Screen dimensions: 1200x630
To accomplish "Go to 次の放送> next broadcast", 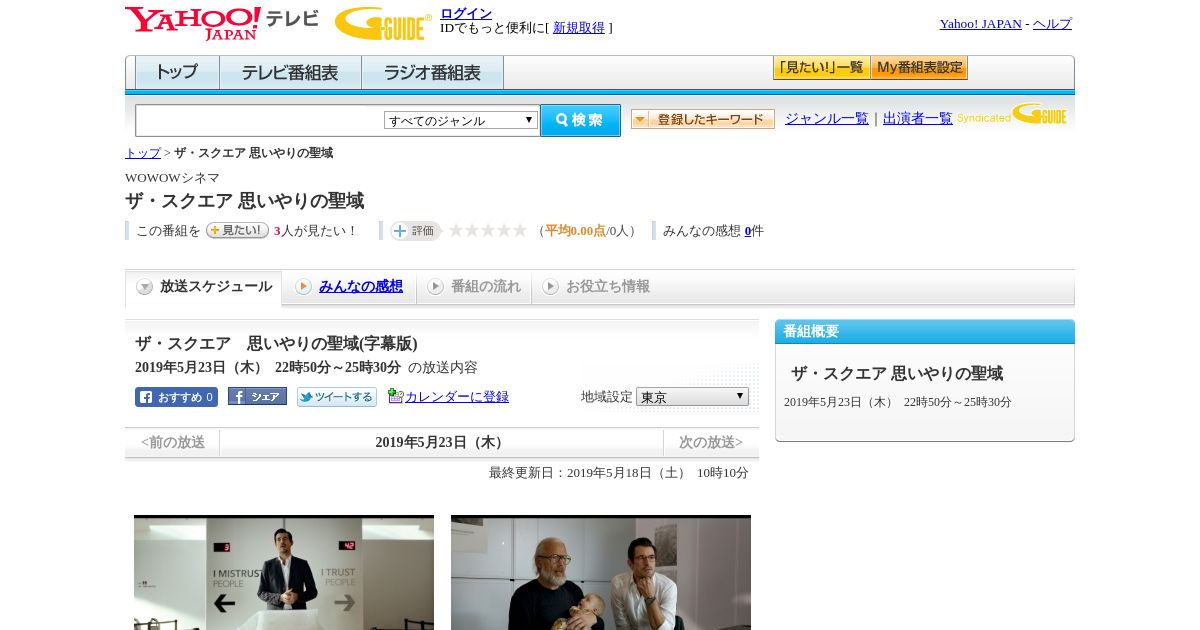I will click(x=711, y=442).
